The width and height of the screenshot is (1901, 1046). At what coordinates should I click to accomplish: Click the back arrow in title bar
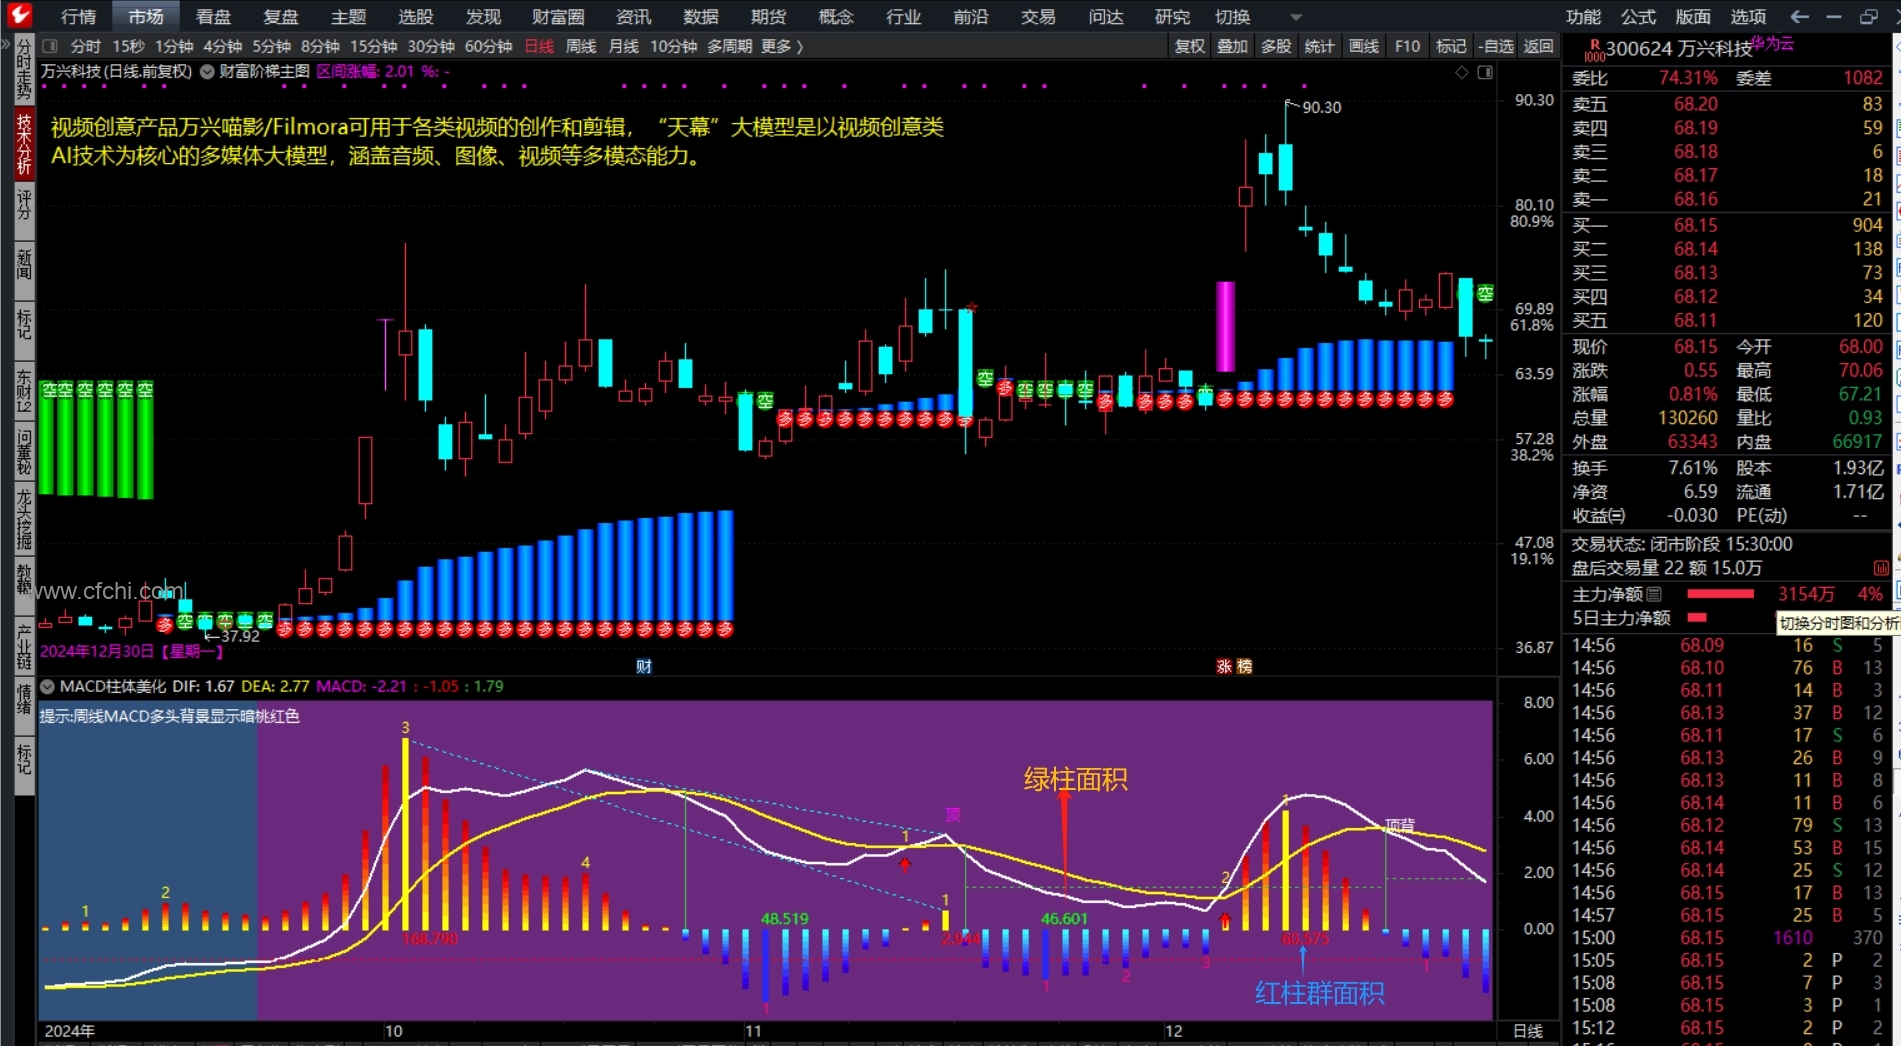[x=1799, y=16]
